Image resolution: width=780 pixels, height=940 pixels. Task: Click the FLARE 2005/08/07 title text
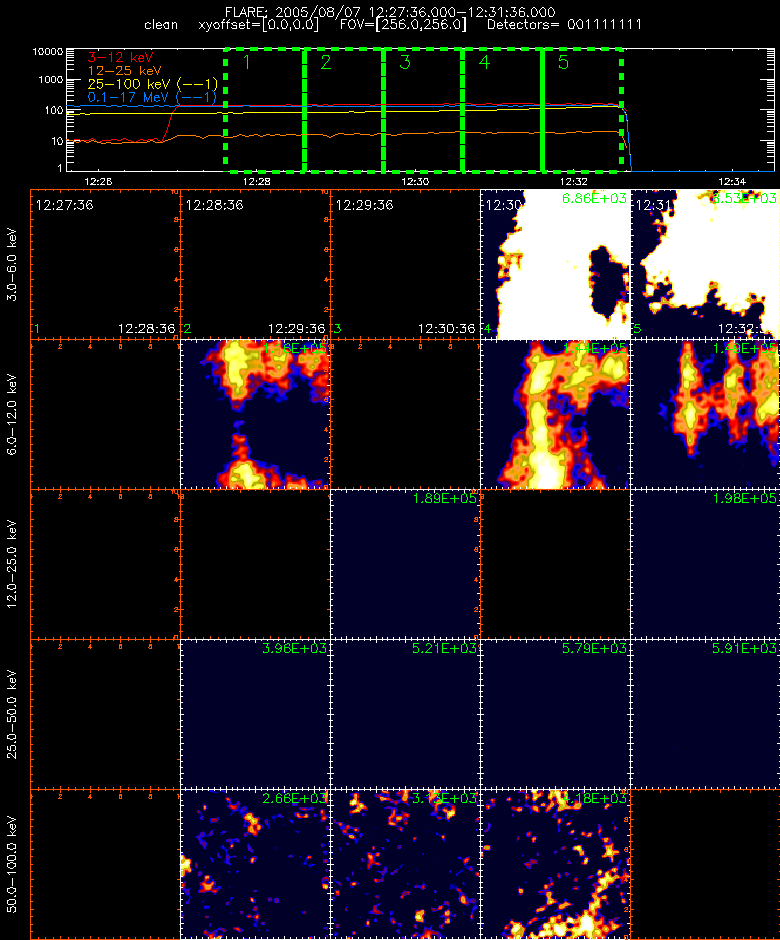pos(390,12)
